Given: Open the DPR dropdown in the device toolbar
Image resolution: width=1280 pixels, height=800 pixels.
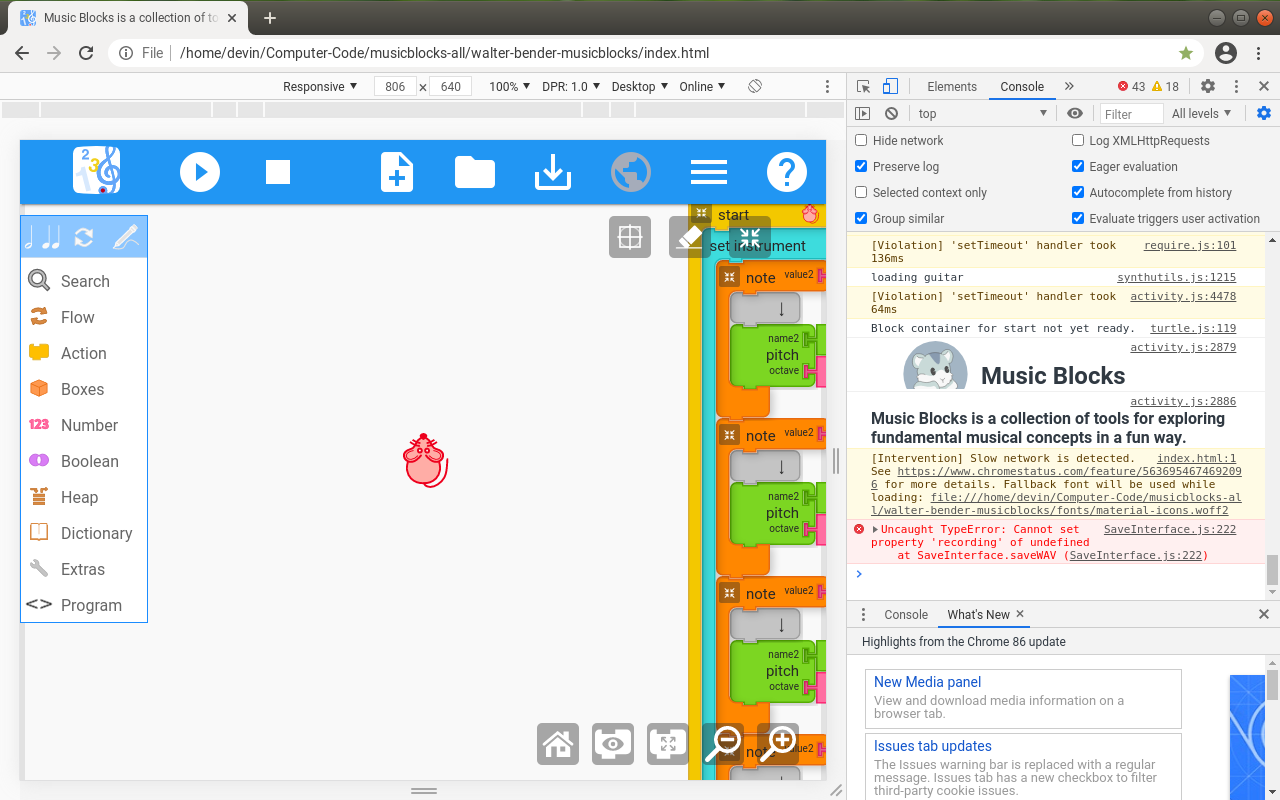Looking at the screenshot, I should point(571,86).
